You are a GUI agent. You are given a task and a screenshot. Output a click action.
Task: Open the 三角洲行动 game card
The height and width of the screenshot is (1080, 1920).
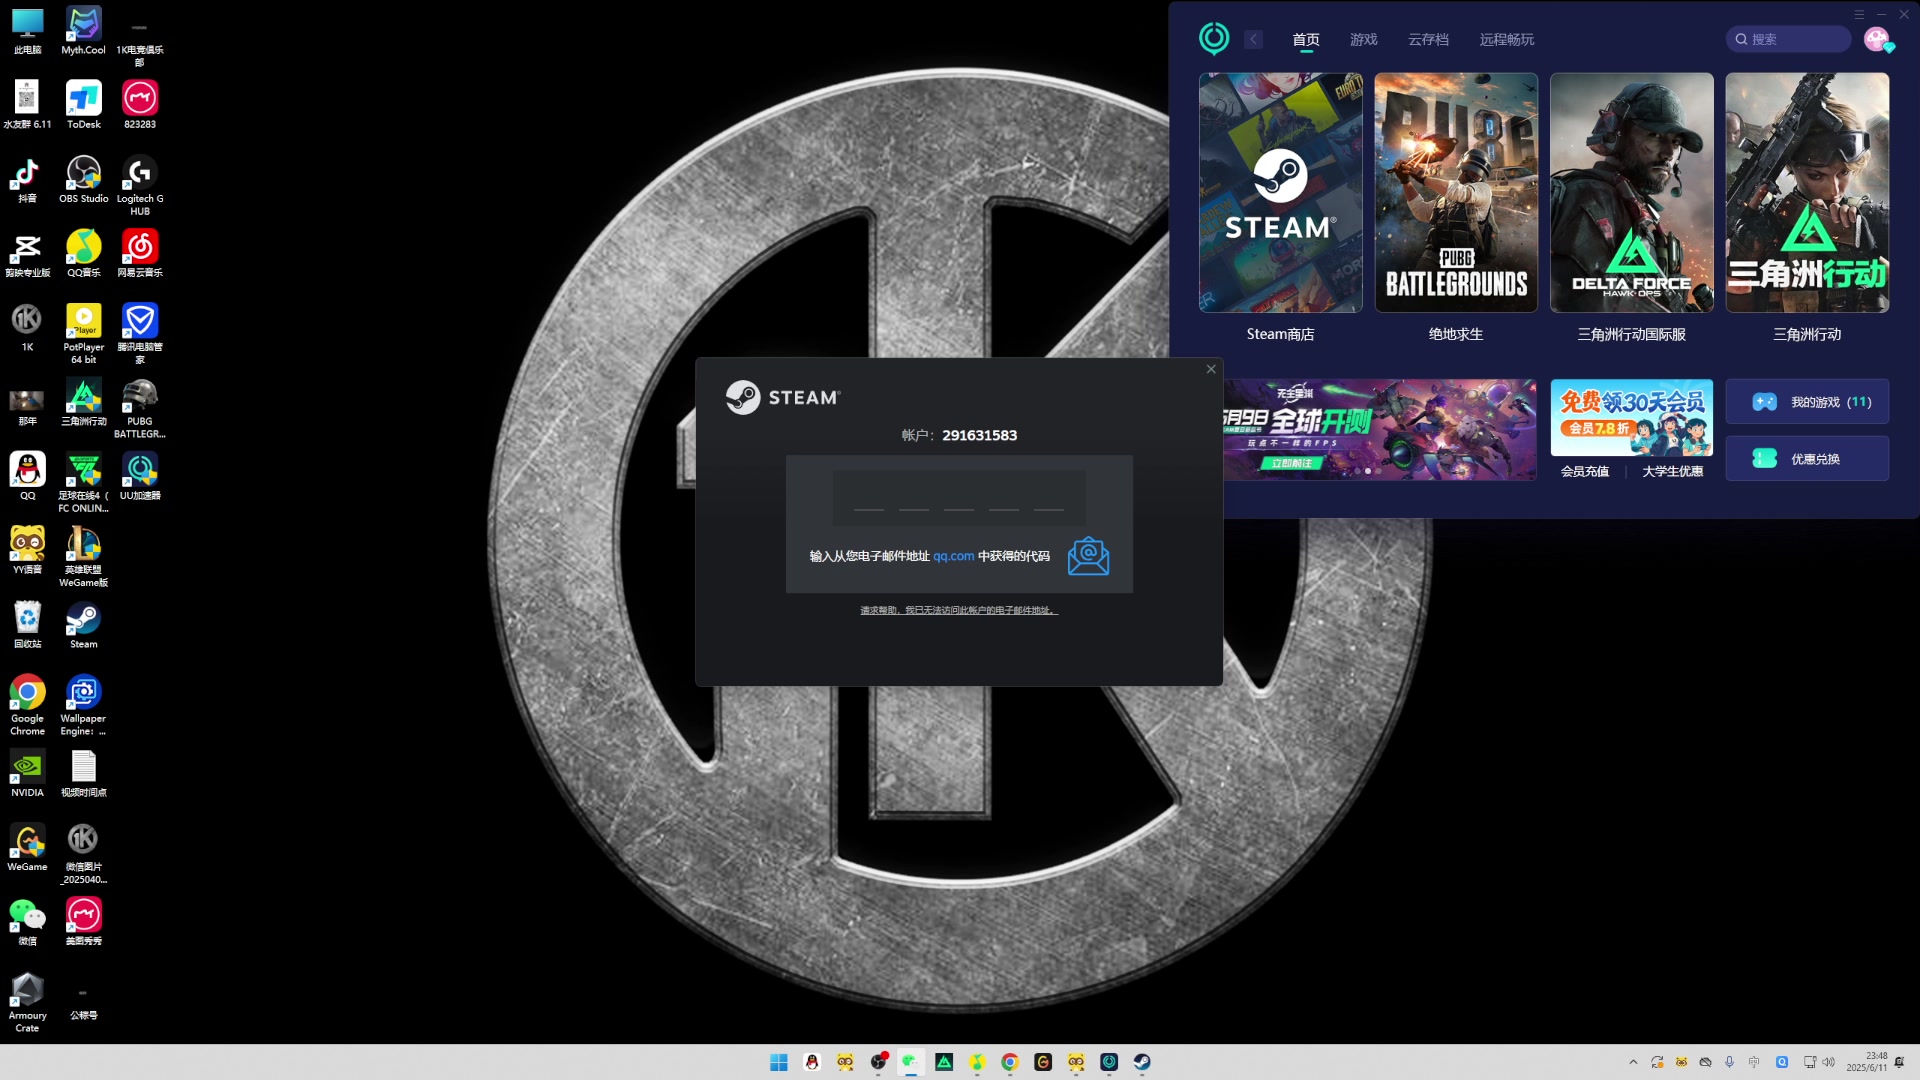click(1807, 192)
